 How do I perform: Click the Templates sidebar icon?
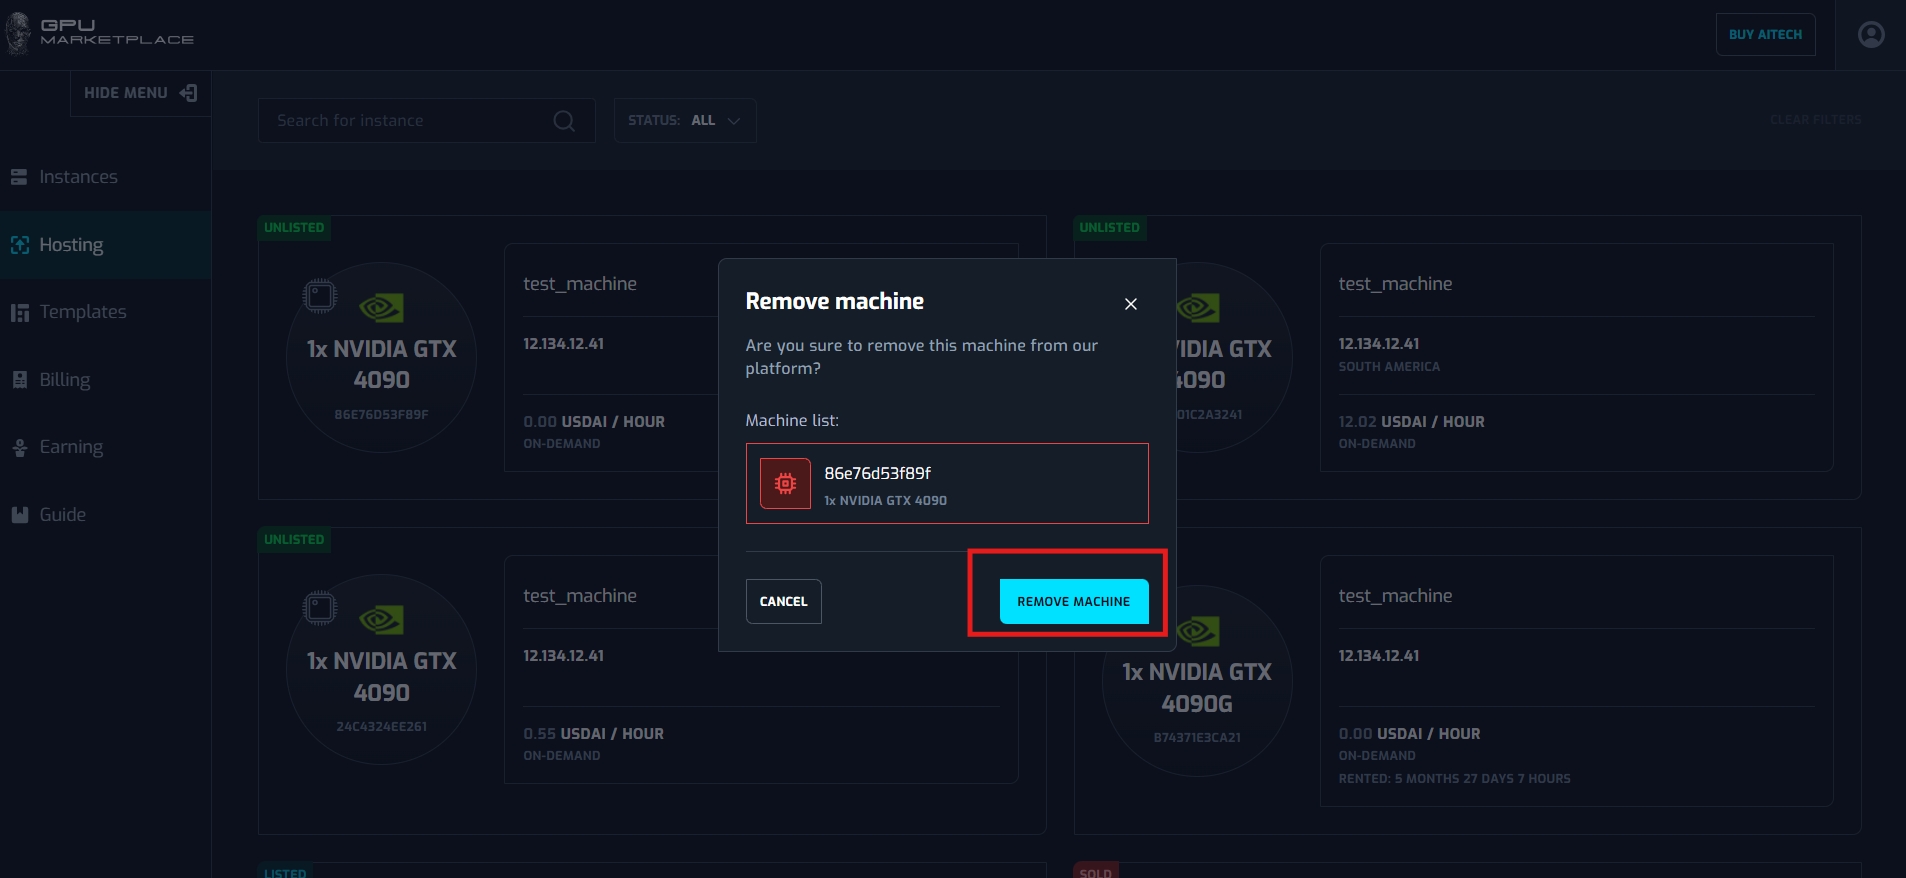click(19, 312)
